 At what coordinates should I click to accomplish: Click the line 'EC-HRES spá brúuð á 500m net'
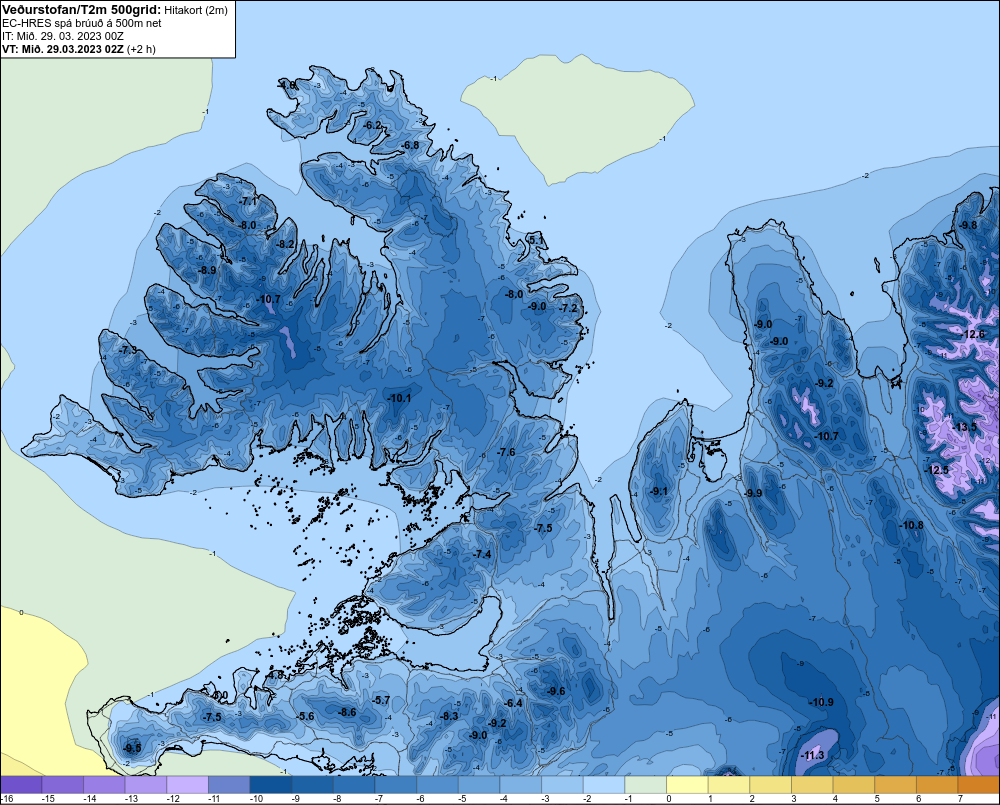(82, 23)
